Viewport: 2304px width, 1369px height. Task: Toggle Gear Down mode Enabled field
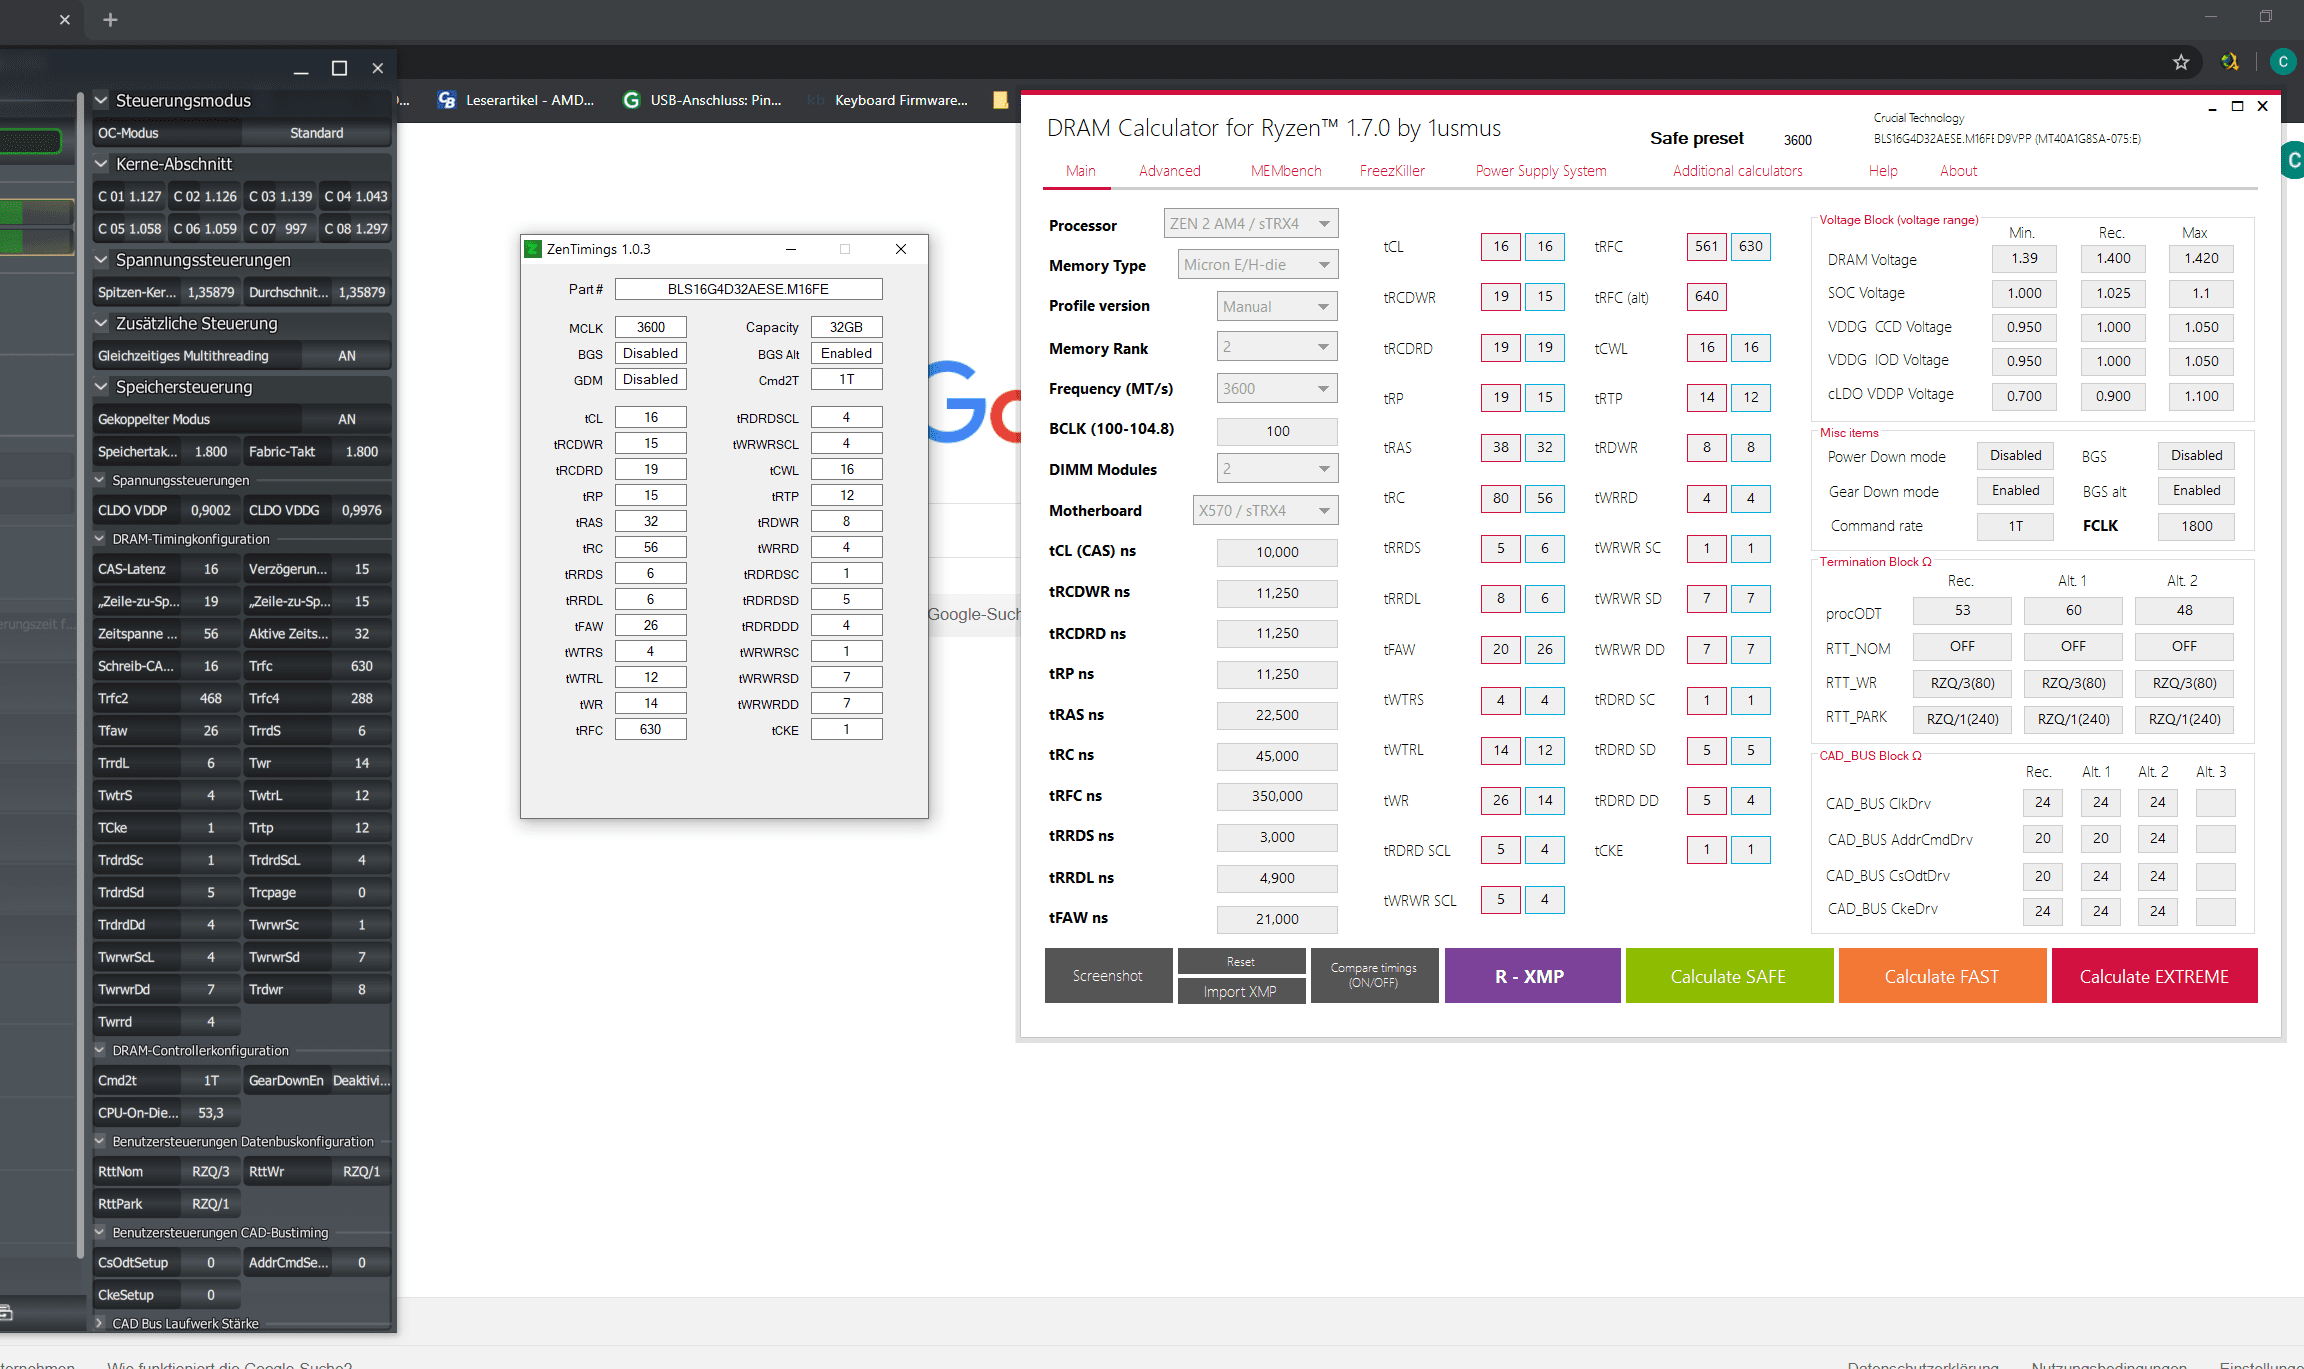pyautogui.click(x=2015, y=491)
